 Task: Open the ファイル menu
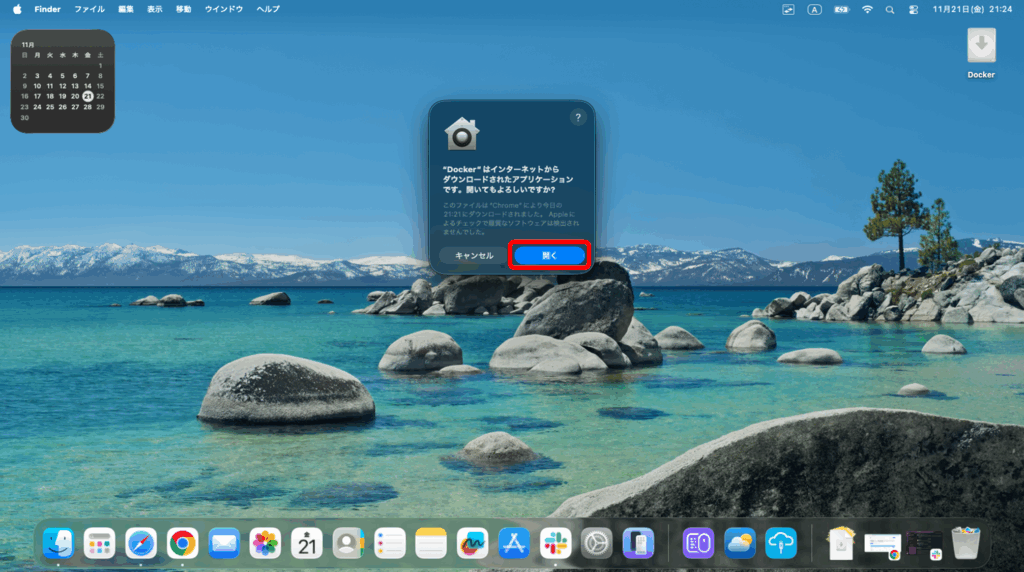pos(89,9)
